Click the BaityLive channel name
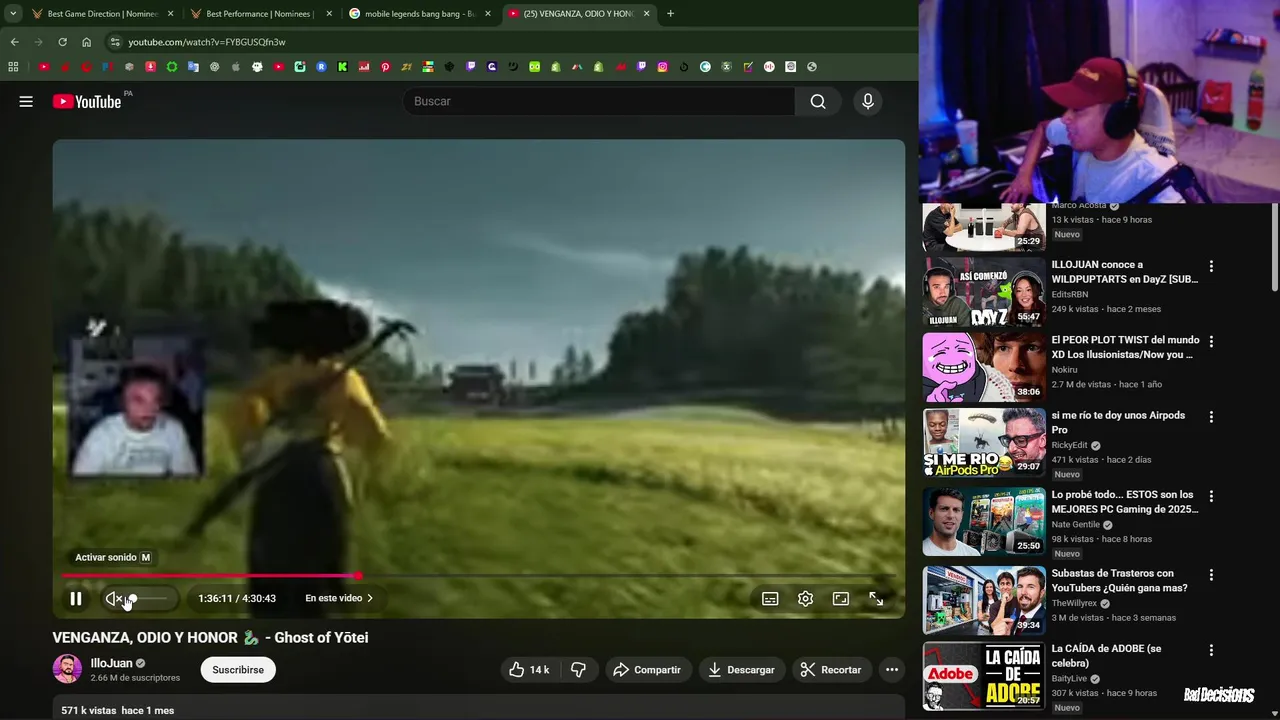1280x720 pixels. [1070, 678]
